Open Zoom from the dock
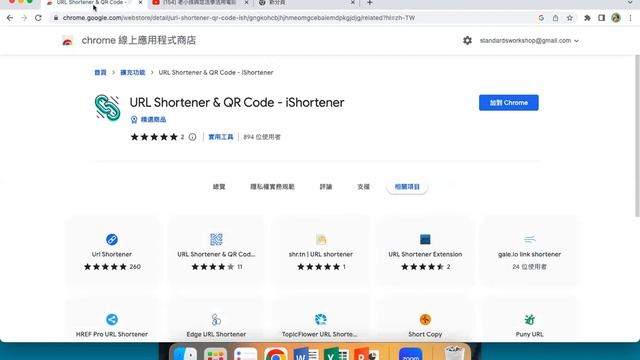Viewport: 640px width, 360px height. tap(411, 353)
